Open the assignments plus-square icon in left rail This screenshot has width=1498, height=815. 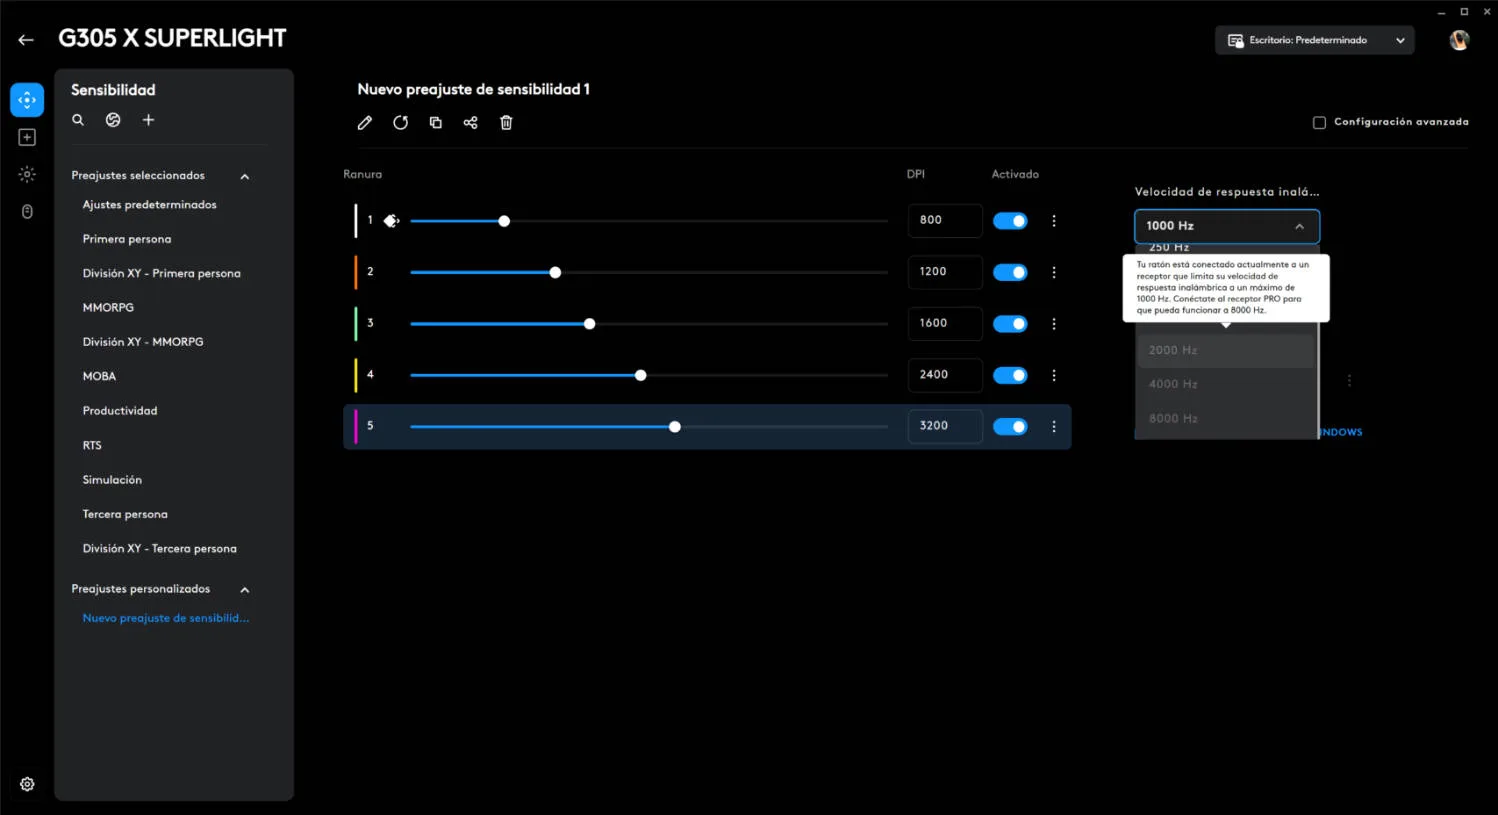click(27, 137)
